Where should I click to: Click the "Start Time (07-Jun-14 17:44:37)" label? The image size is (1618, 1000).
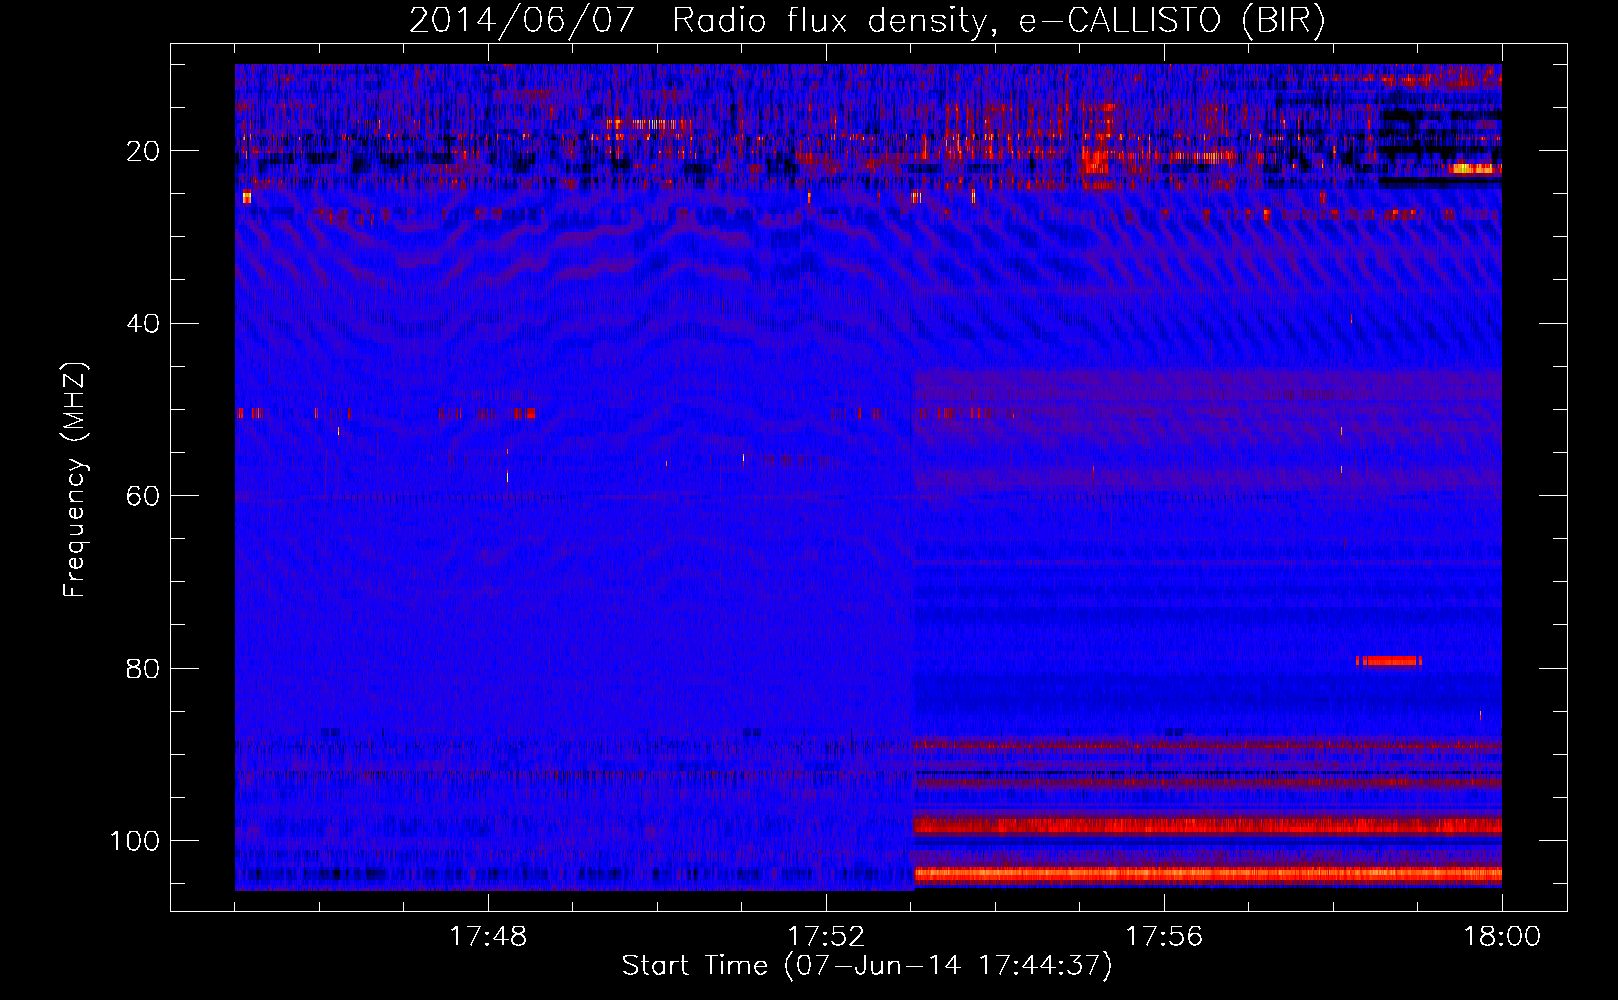867,966
